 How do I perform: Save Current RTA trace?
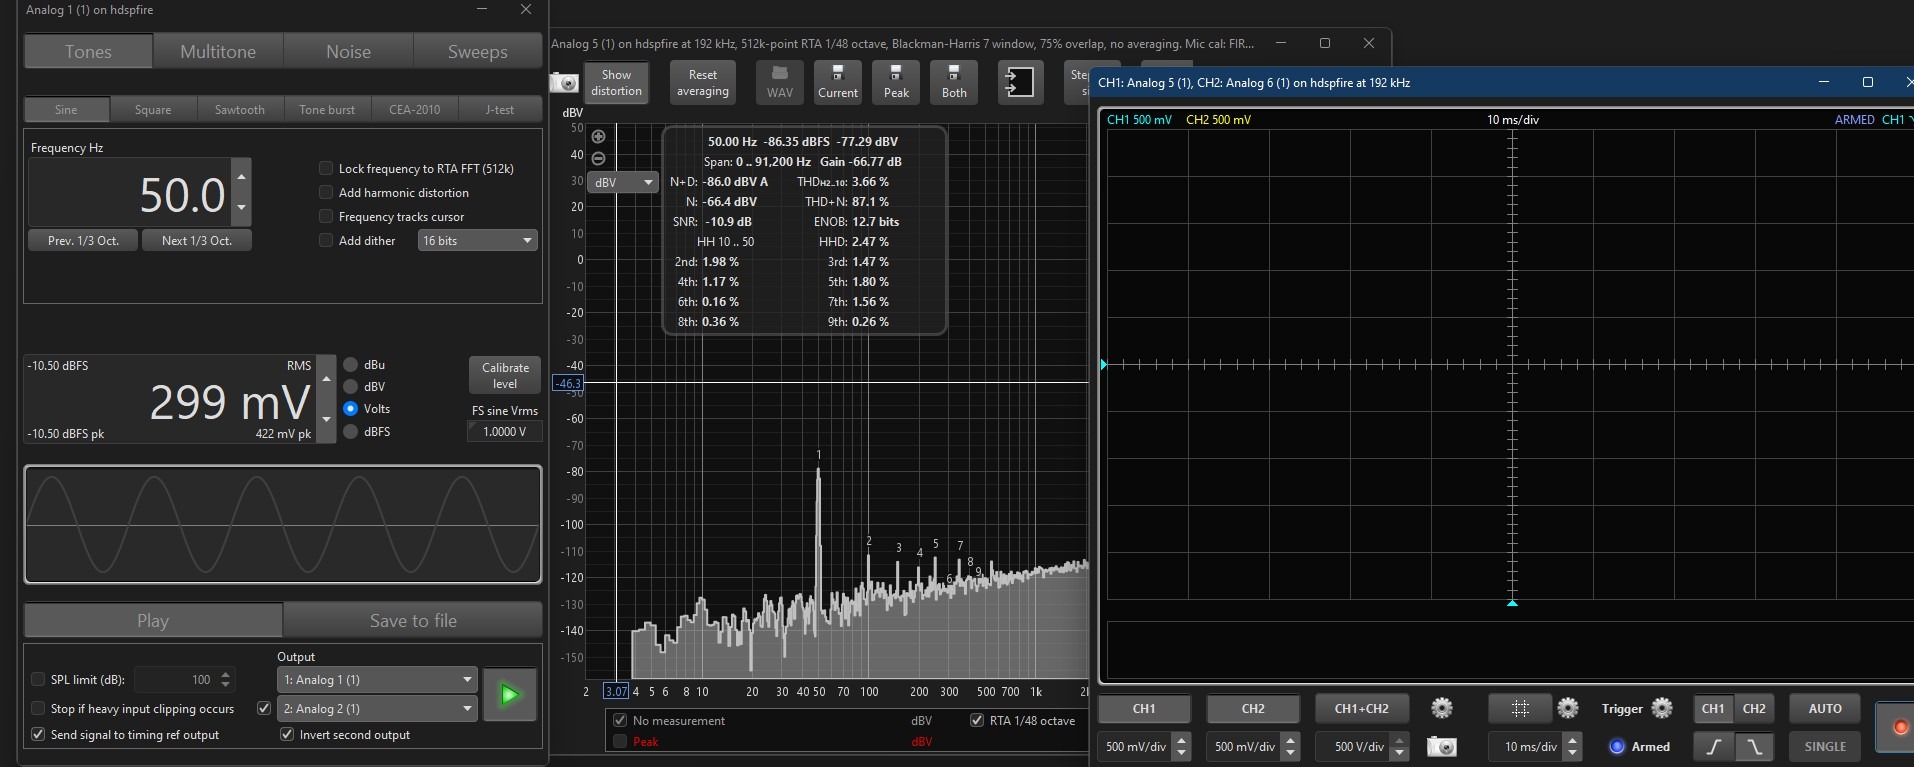pyautogui.click(x=838, y=82)
